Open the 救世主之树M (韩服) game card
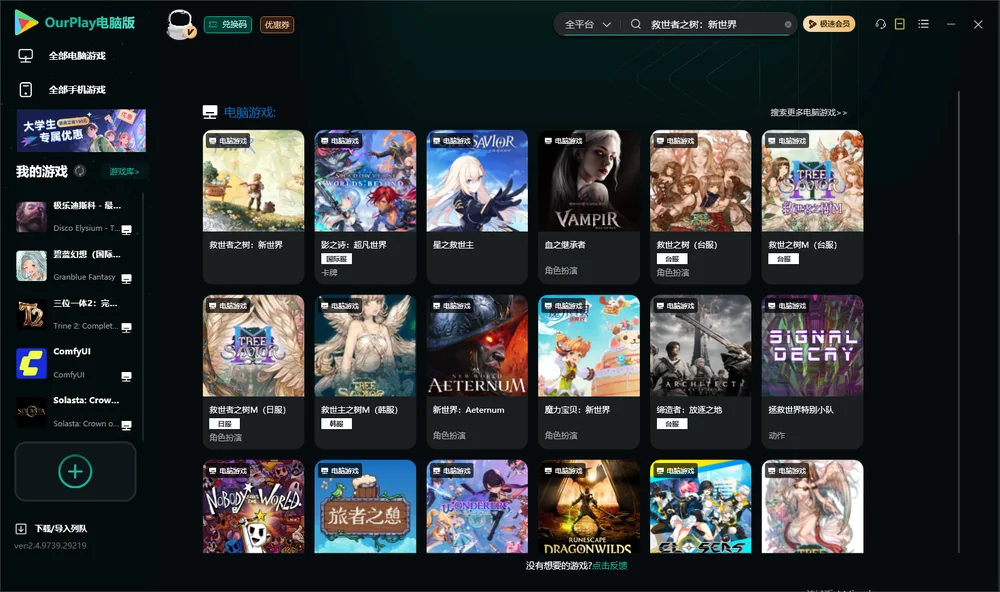 (x=365, y=372)
